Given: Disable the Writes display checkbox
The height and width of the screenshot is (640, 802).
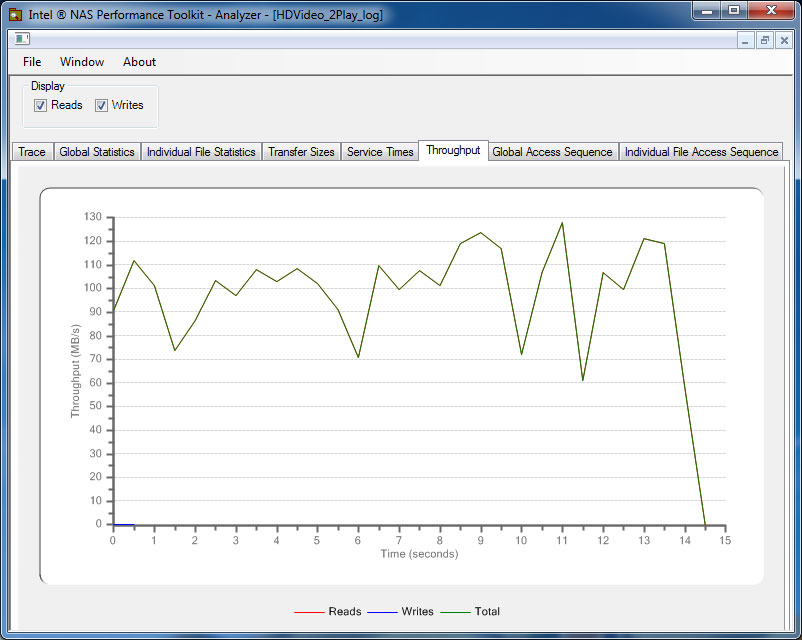Looking at the screenshot, I should tap(102, 106).
